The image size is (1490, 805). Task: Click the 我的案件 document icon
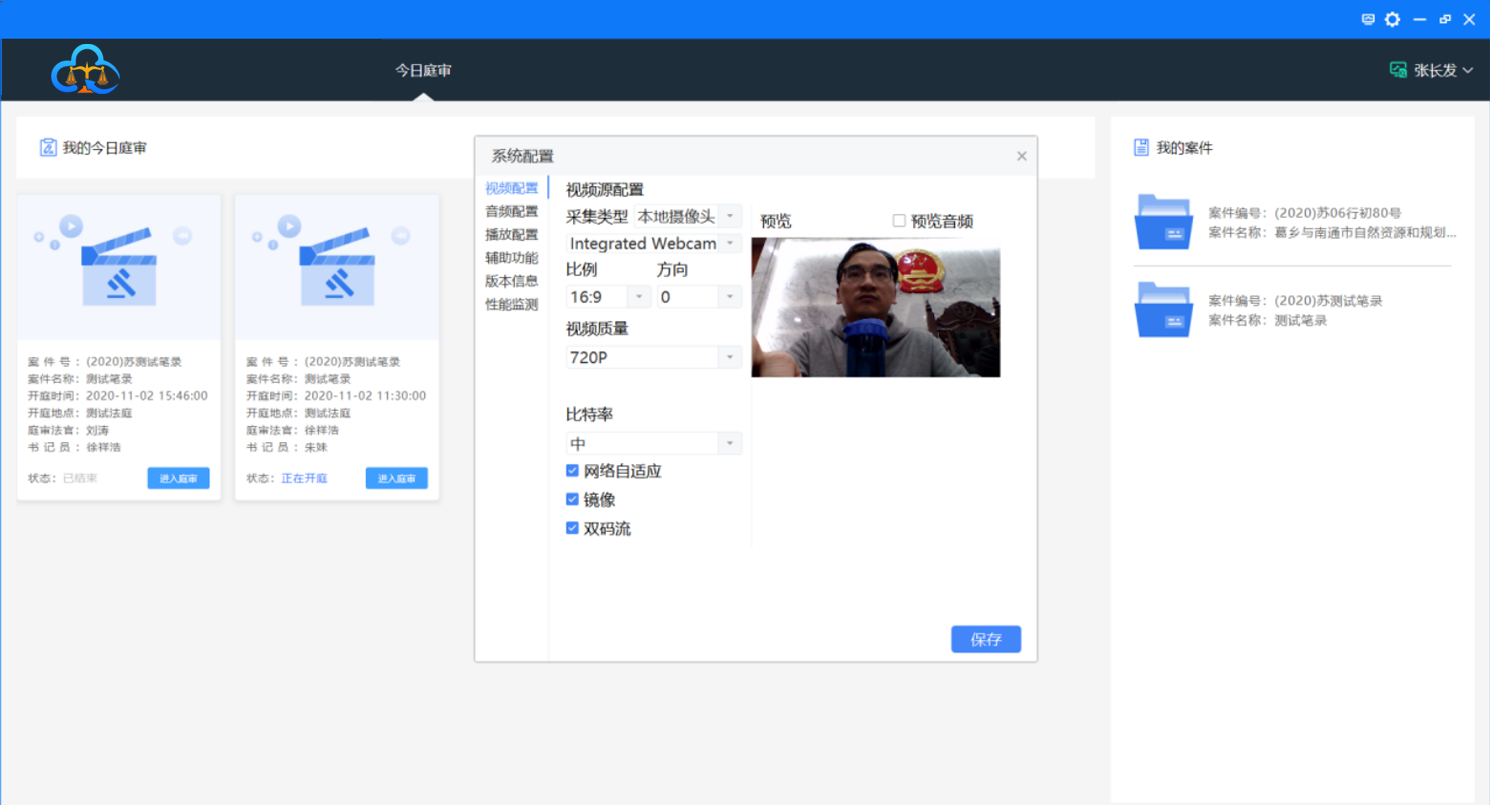tap(1141, 148)
